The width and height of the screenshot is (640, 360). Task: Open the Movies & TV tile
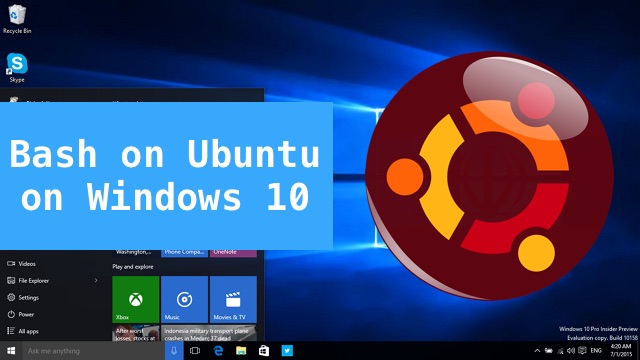click(233, 299)
